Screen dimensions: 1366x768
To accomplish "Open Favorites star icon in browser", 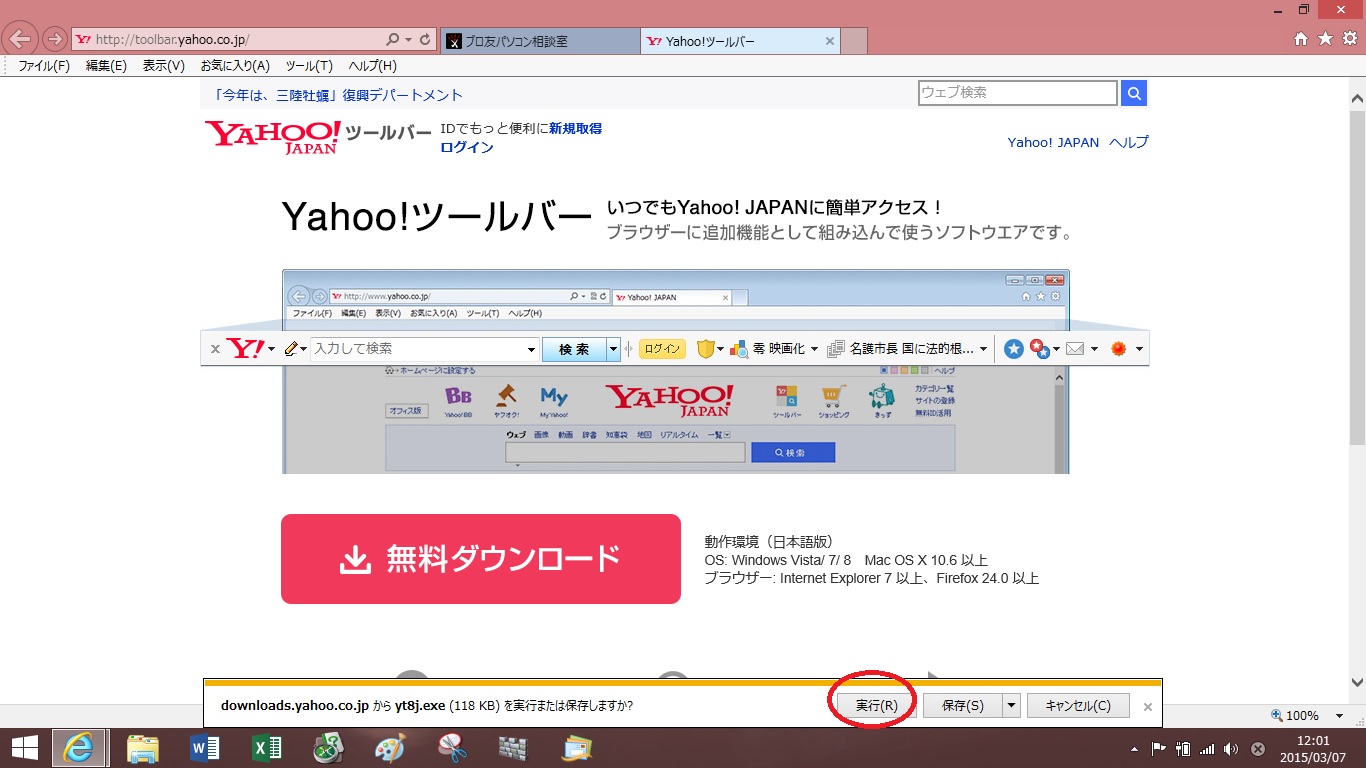I will coord(1325,39).
